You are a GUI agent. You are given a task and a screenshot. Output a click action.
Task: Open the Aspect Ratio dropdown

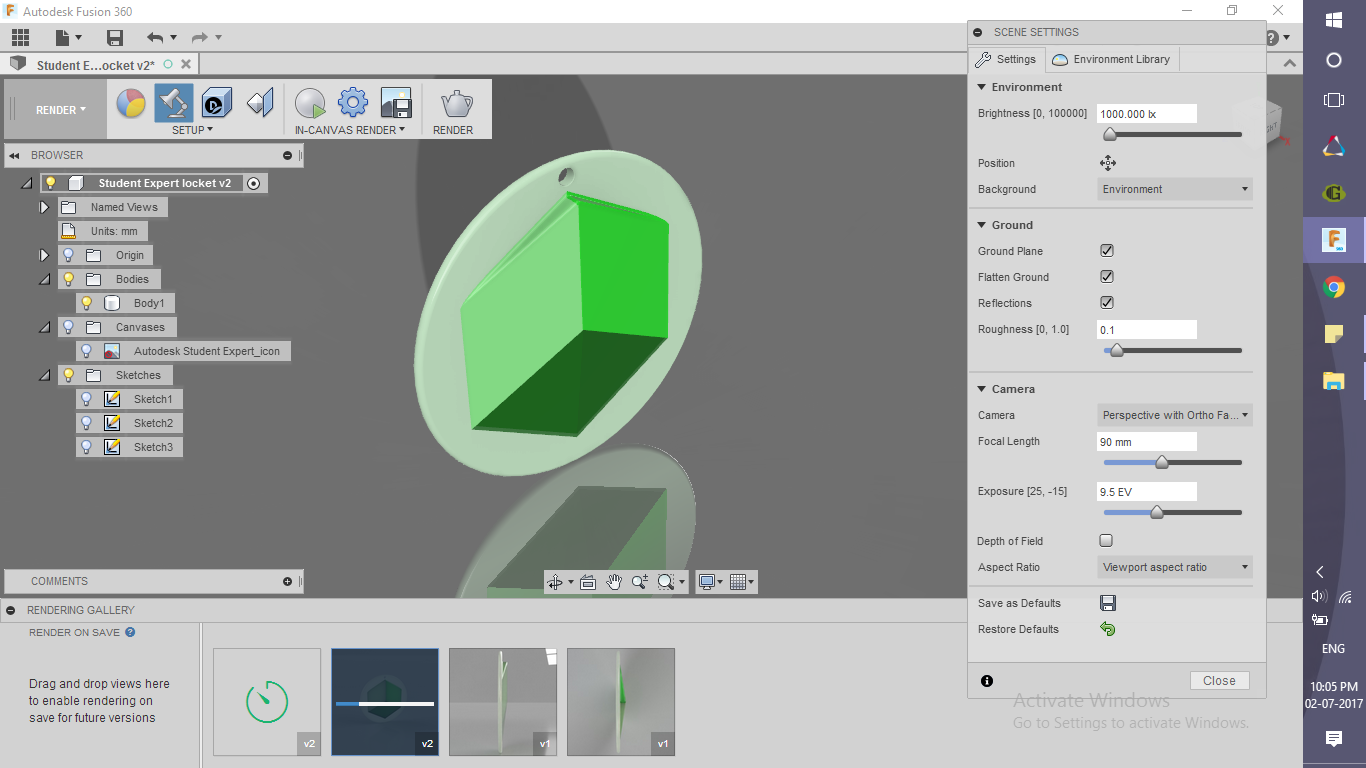tap(1175, 567)
